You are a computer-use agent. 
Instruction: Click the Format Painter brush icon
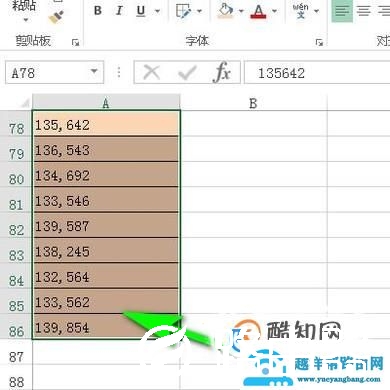pyautogui.click(x=56, y=17)
